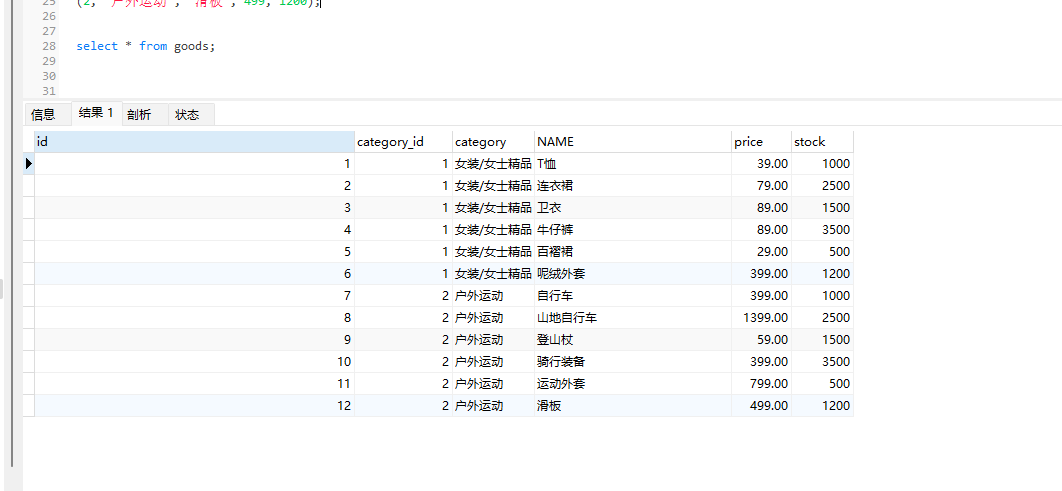The image size is (1062, 491).
Task: Click the price 29.00 cell
Action: click(761, 251)
